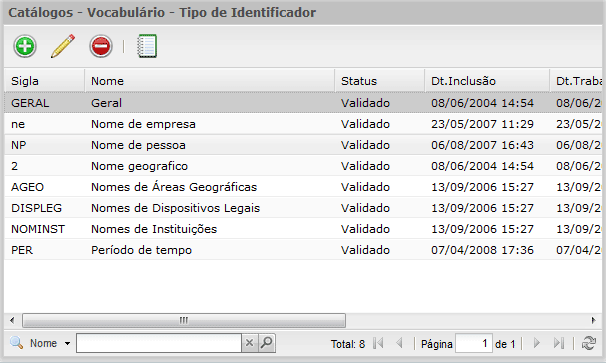
Task: Click the PER sigla cell
Action: pos(22,250)
